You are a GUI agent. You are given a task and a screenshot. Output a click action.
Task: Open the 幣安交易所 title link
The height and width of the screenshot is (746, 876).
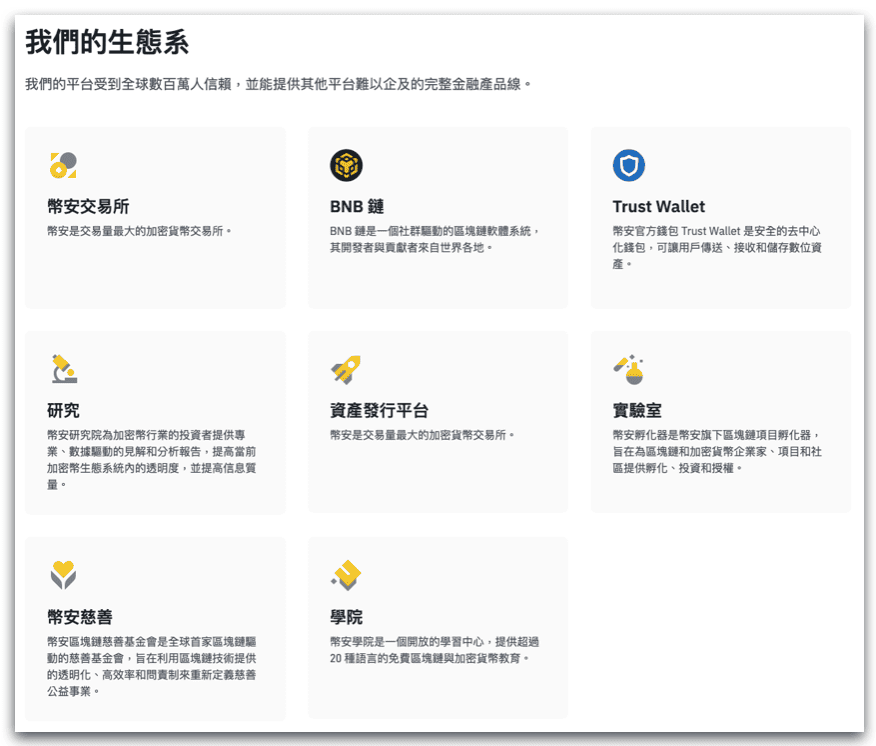click(x=88, y=207)
